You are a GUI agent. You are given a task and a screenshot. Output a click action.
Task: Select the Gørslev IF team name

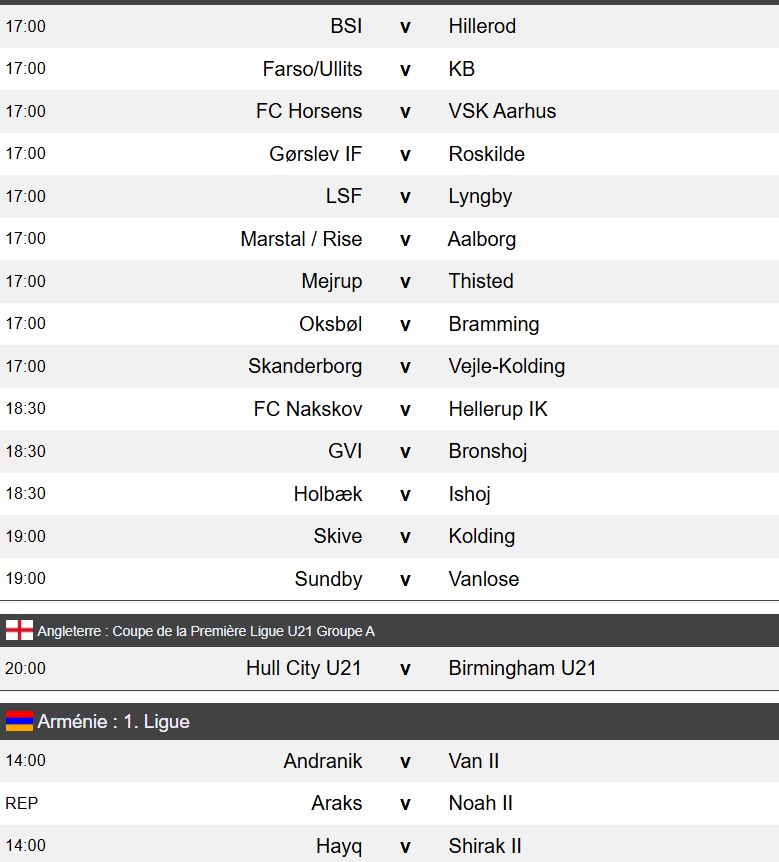[316, 154]
